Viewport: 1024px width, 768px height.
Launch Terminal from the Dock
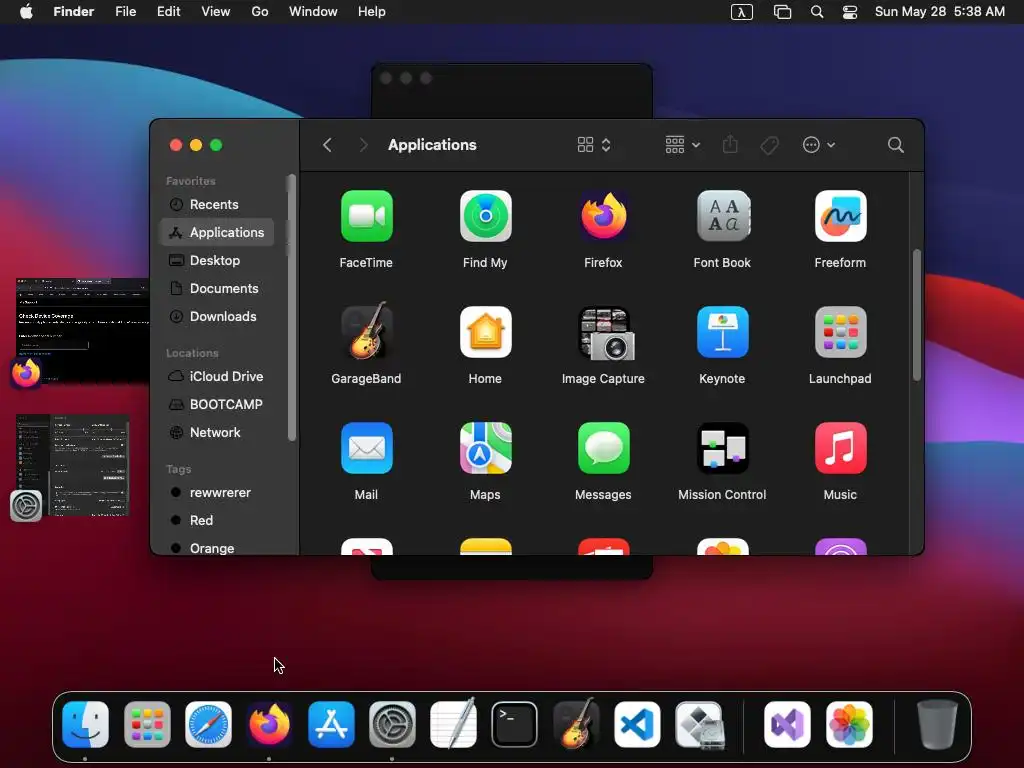[x=515, y=724]
